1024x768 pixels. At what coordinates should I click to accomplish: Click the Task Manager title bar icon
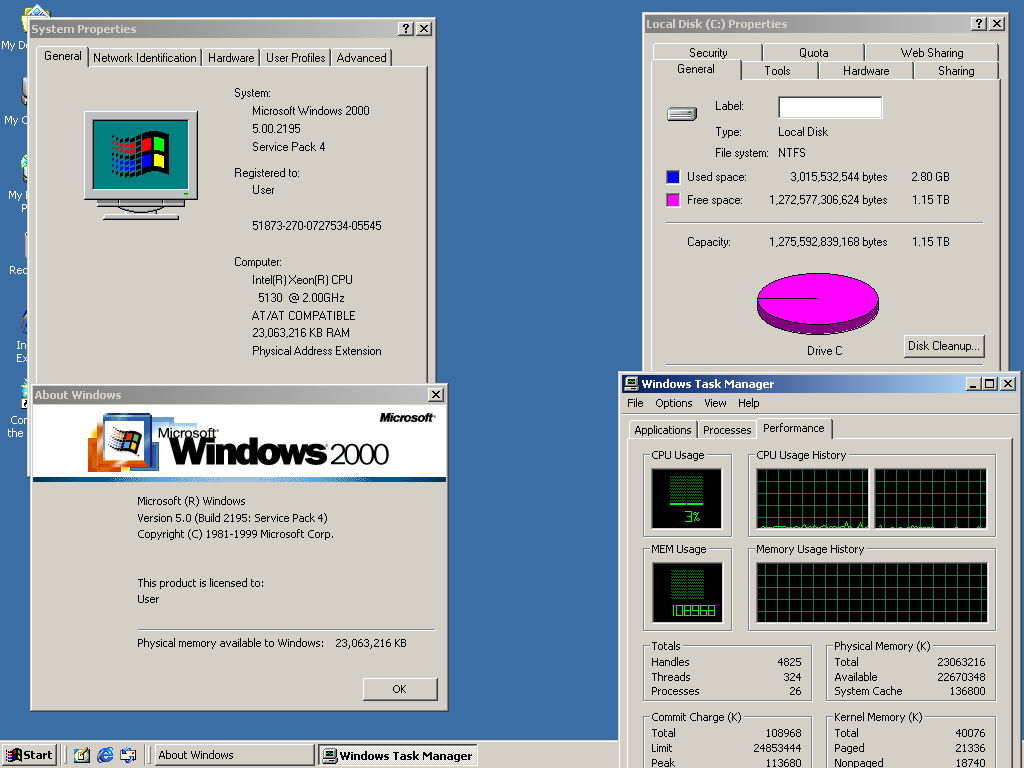[x=631, y=384]
